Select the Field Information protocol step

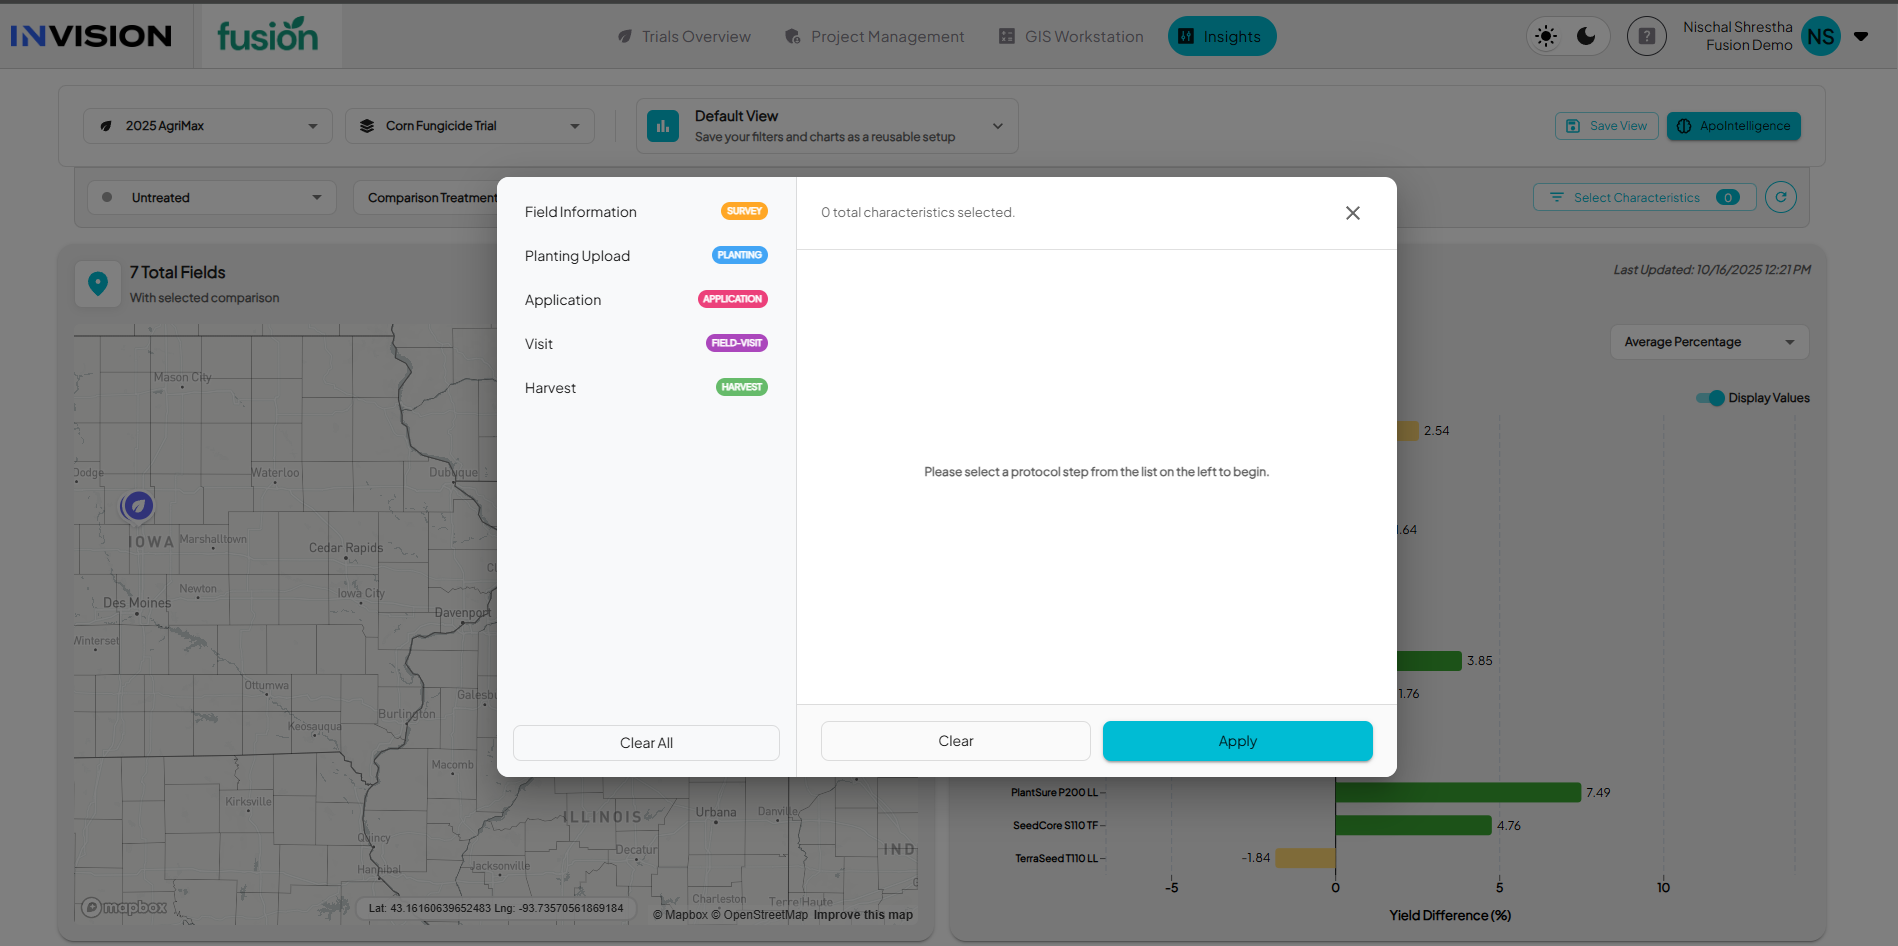pyautogui.click(x=580, y=212)
